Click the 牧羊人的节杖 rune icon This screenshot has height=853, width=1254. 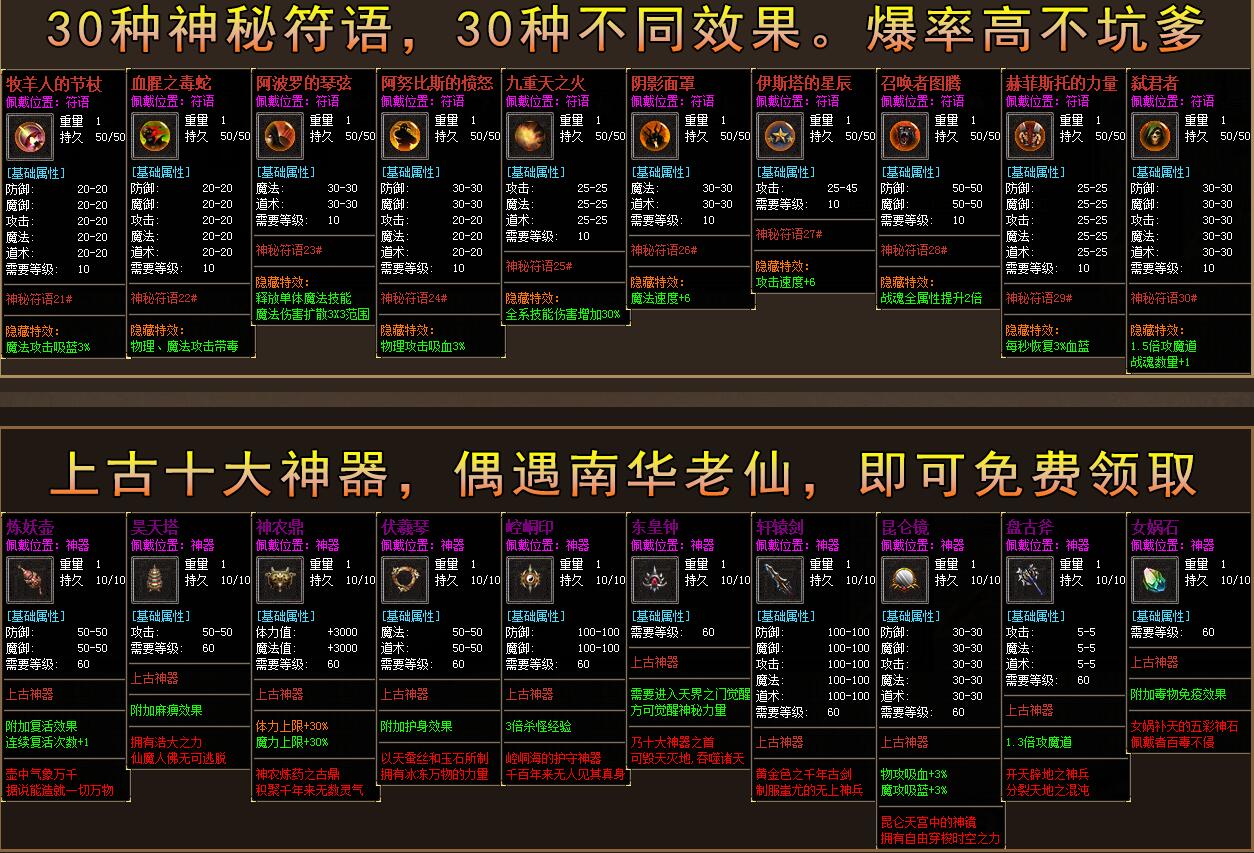pyautogui.click(x=29, y=136)
